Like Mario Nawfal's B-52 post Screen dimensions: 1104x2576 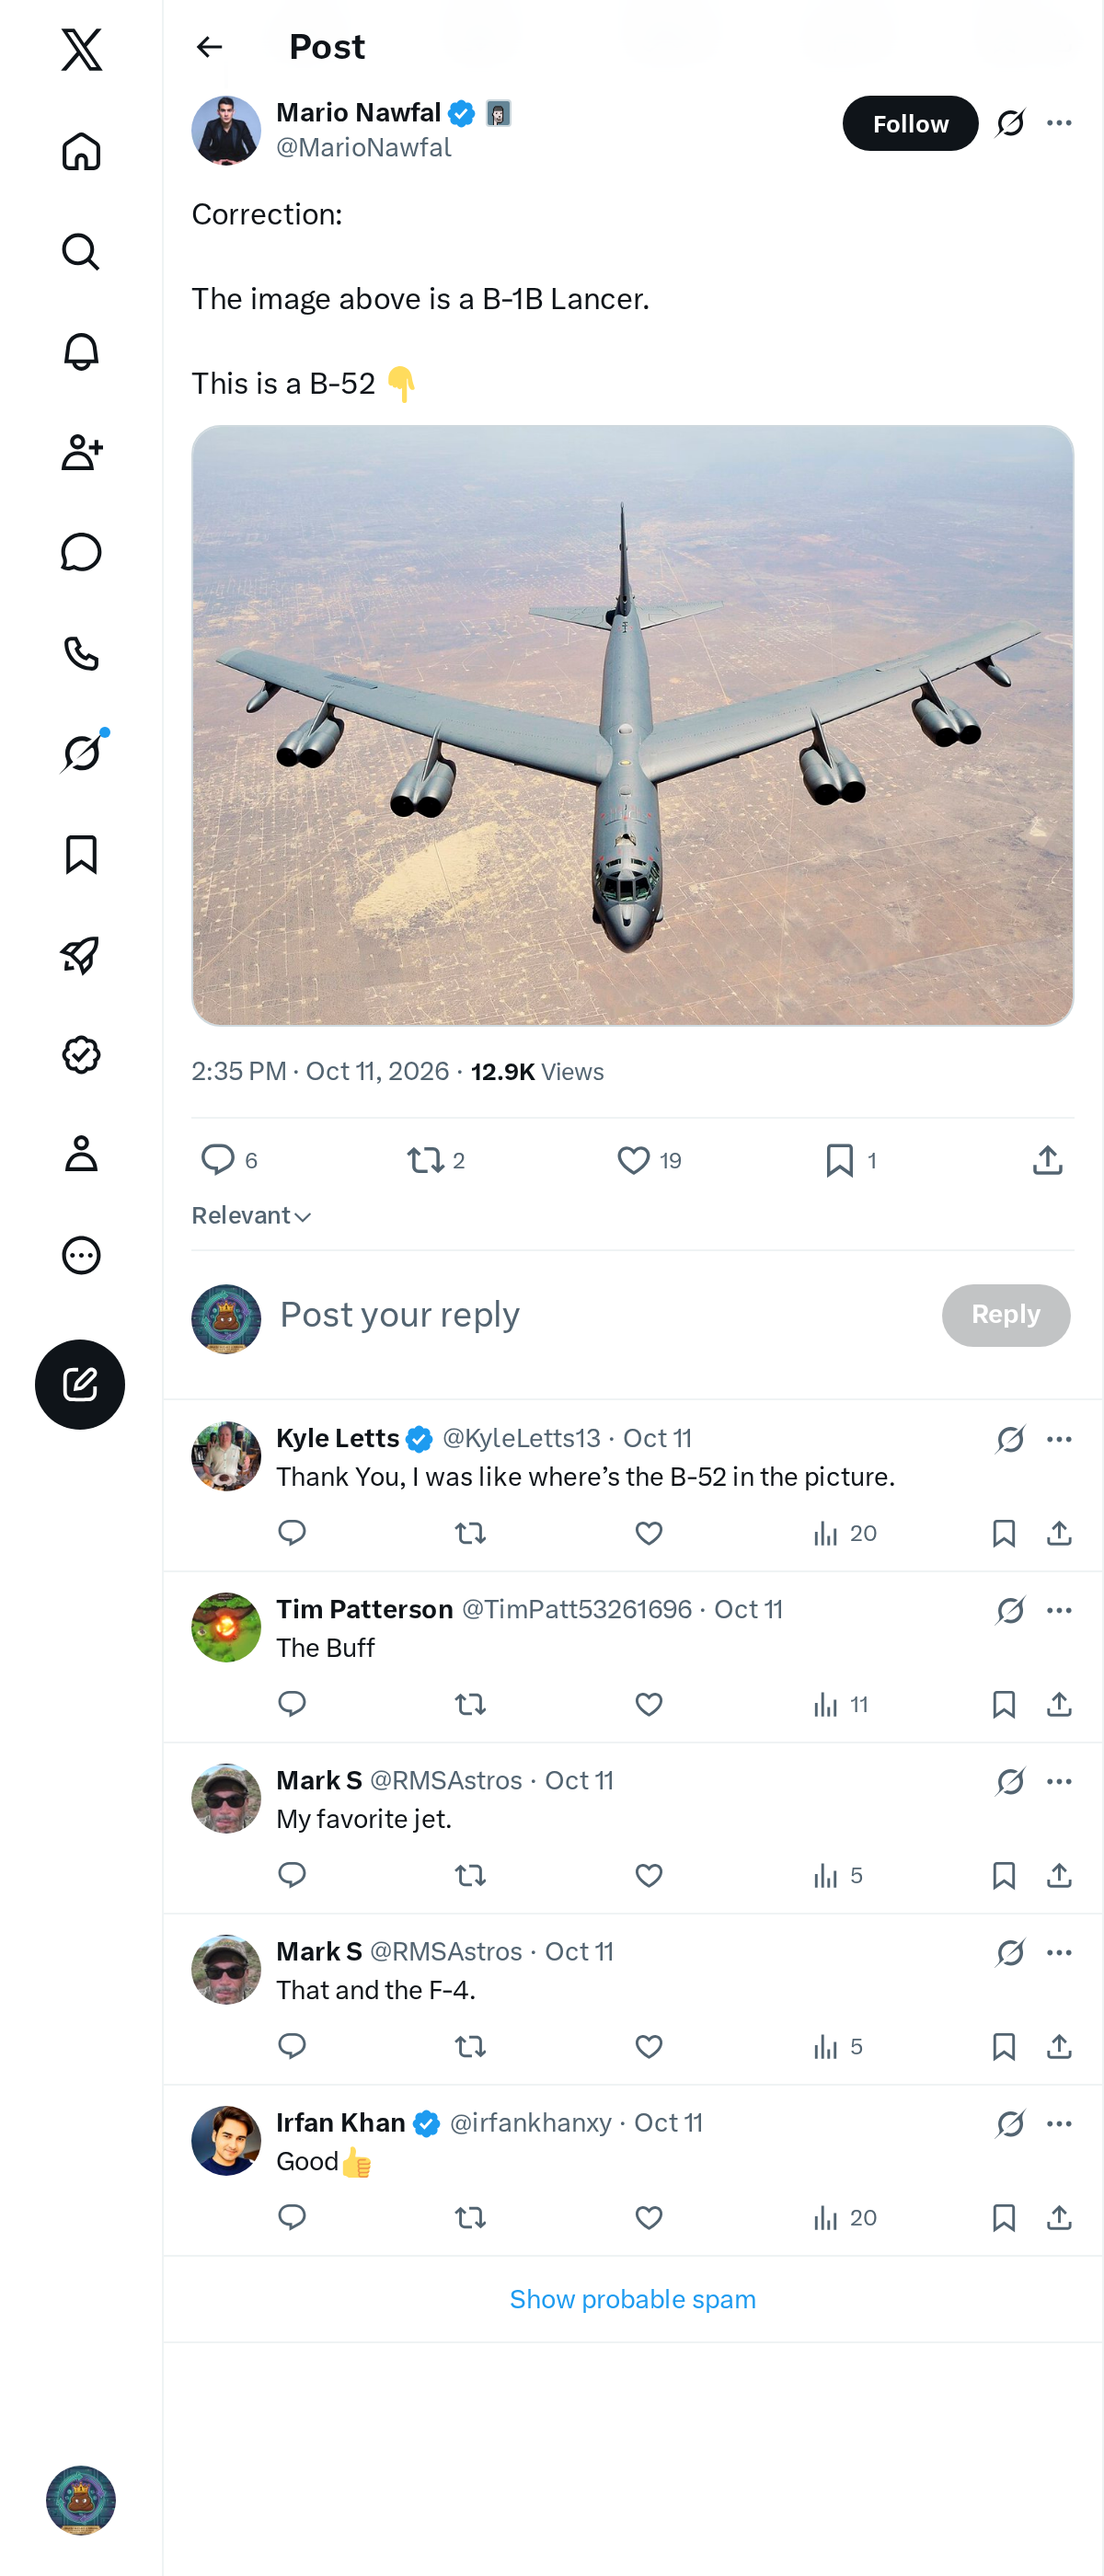(633, 1160)
